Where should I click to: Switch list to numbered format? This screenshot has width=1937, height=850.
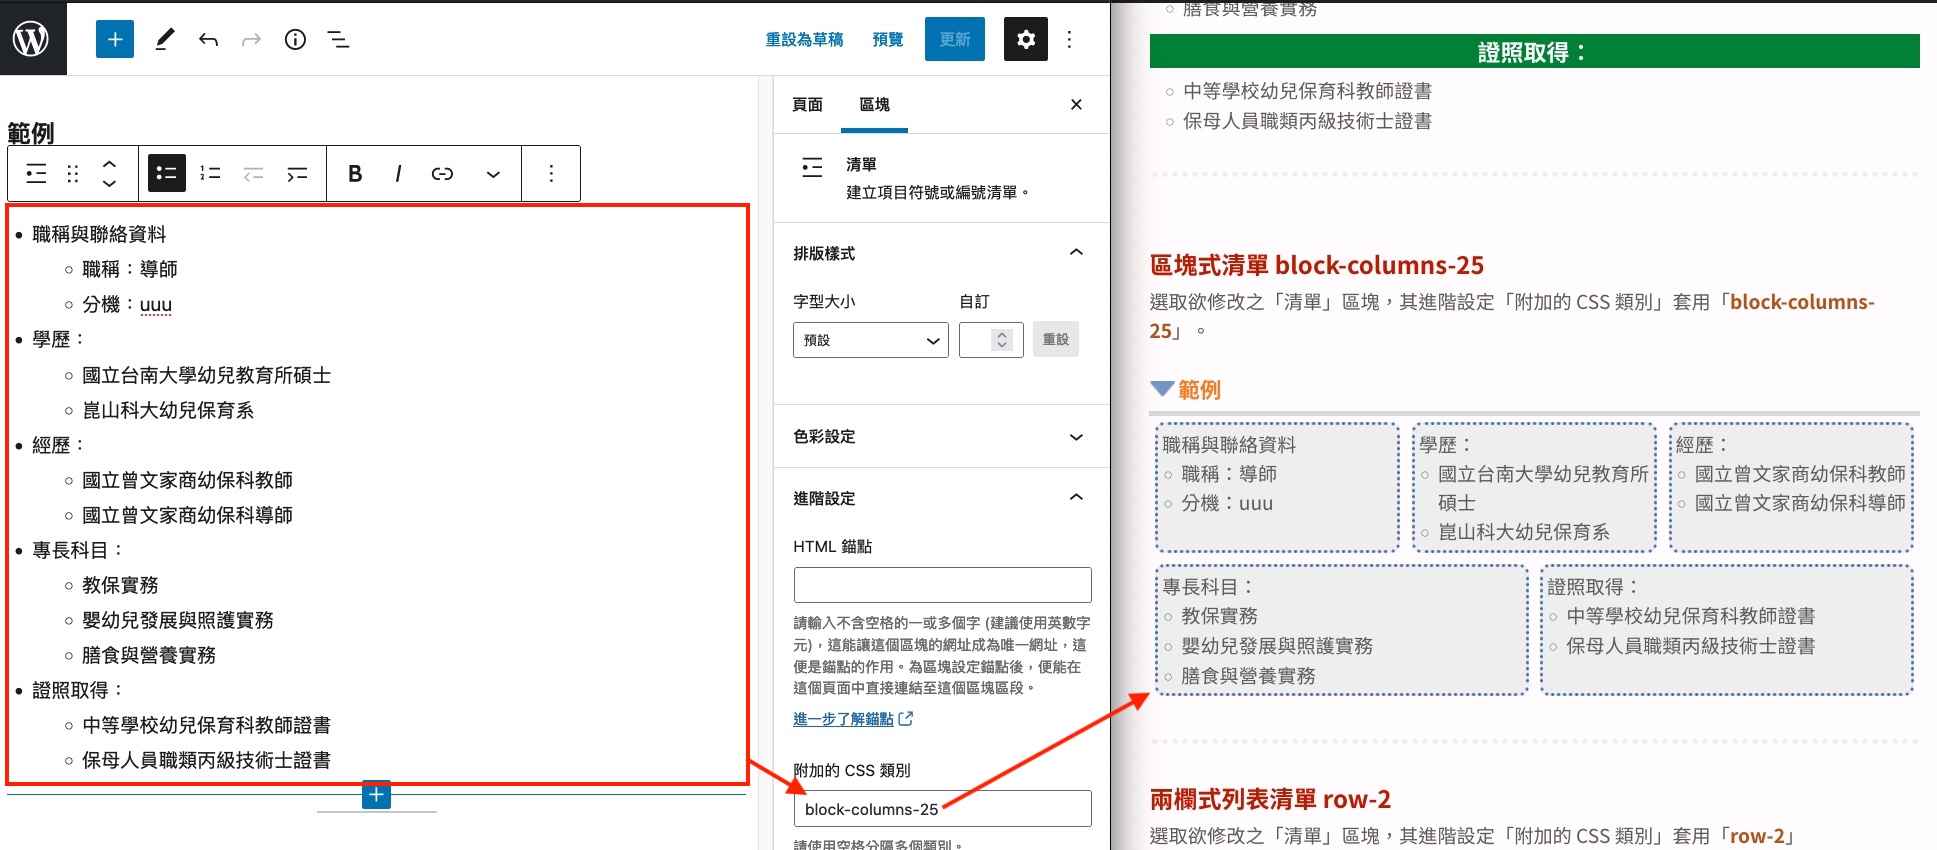[210, 174]
